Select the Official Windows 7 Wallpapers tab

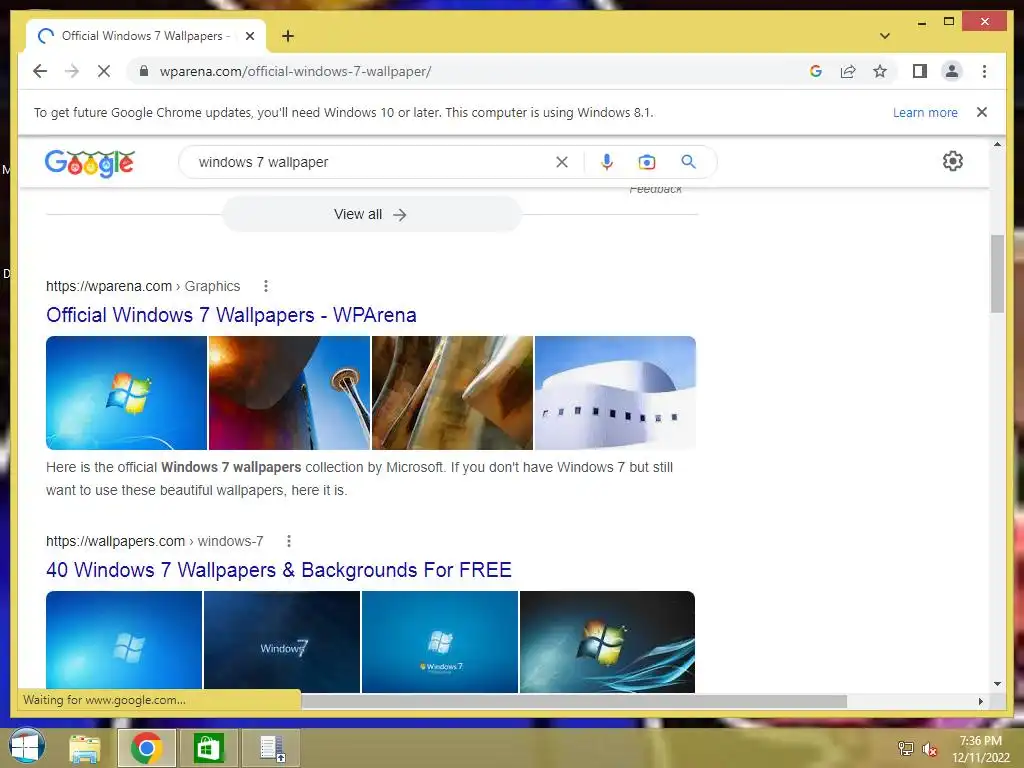(145, 36)
